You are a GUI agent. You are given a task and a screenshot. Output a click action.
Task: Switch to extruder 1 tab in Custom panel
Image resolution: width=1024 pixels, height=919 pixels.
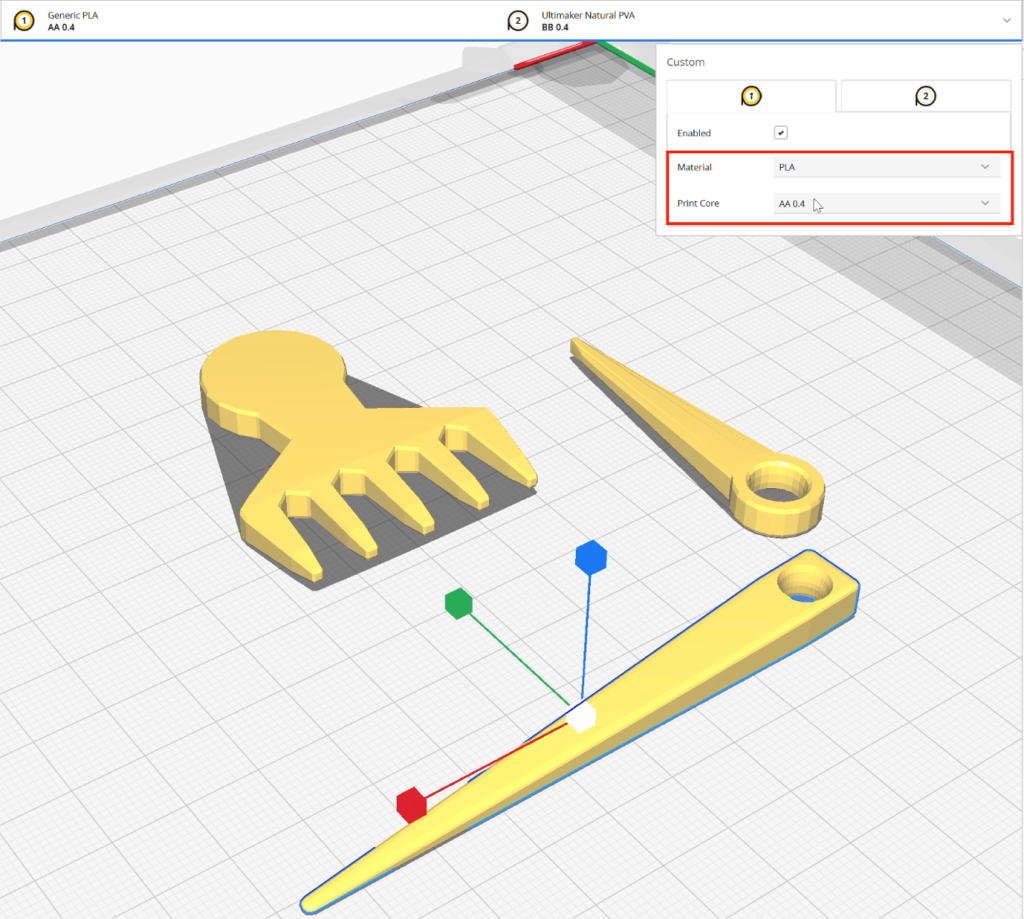(x=751, y=96)
